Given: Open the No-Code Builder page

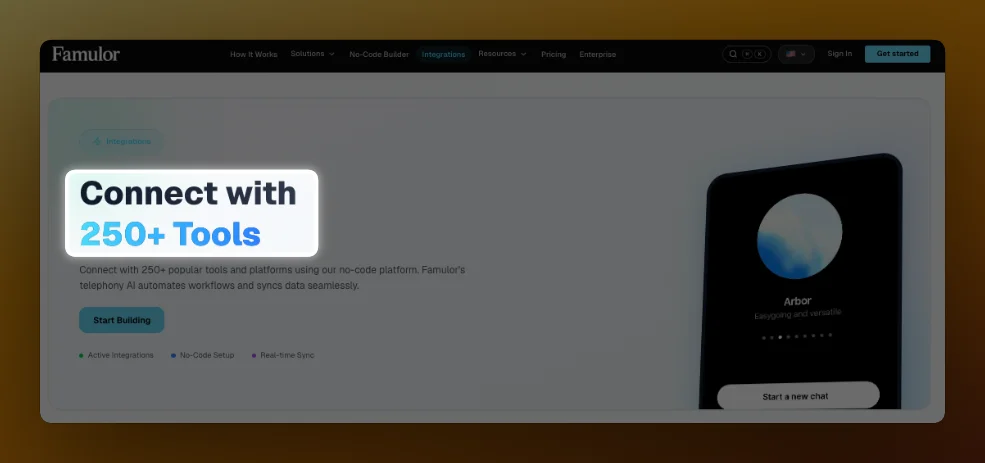Looking at the screenshot, I should tap(379, 54).
